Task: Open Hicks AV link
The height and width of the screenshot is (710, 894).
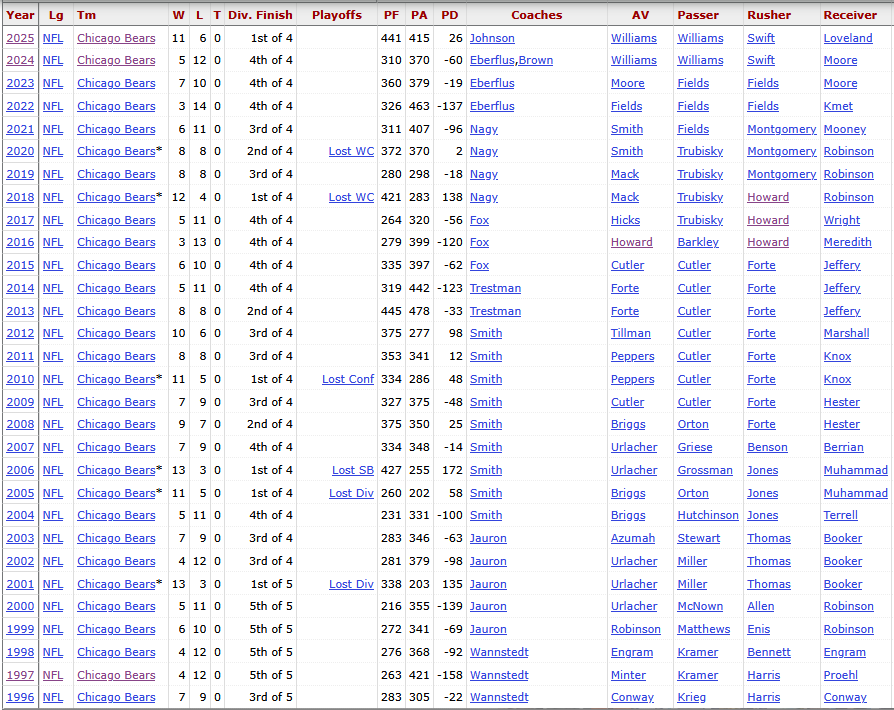Action: pos(625,220)
